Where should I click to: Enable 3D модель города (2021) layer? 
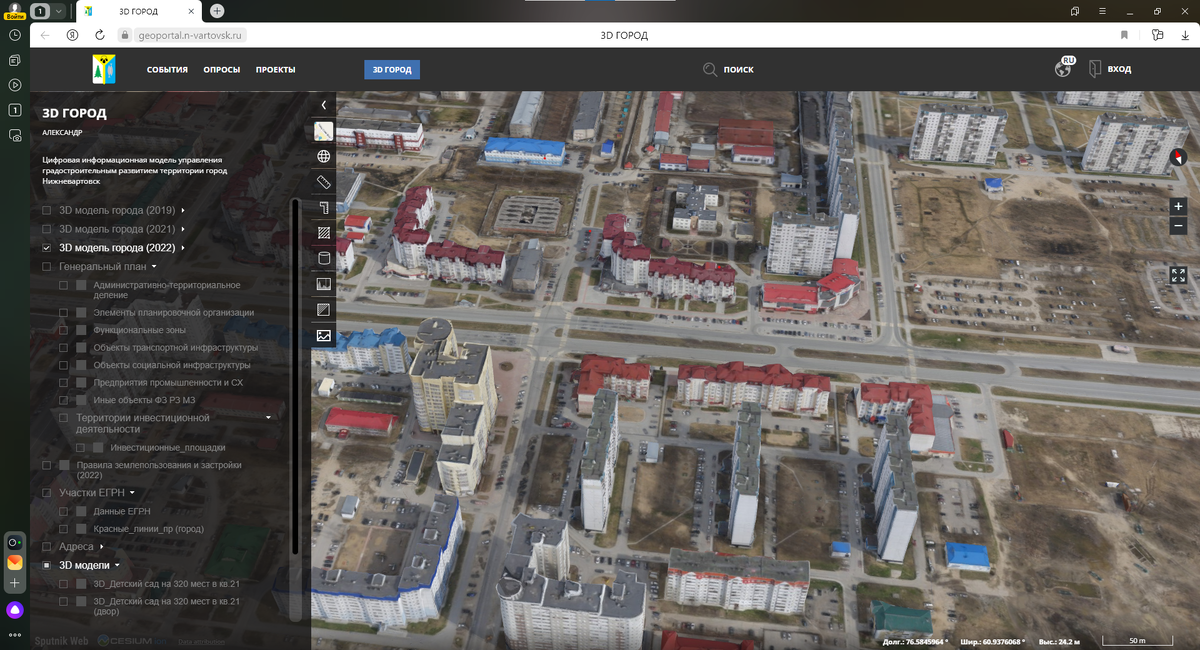47,229
